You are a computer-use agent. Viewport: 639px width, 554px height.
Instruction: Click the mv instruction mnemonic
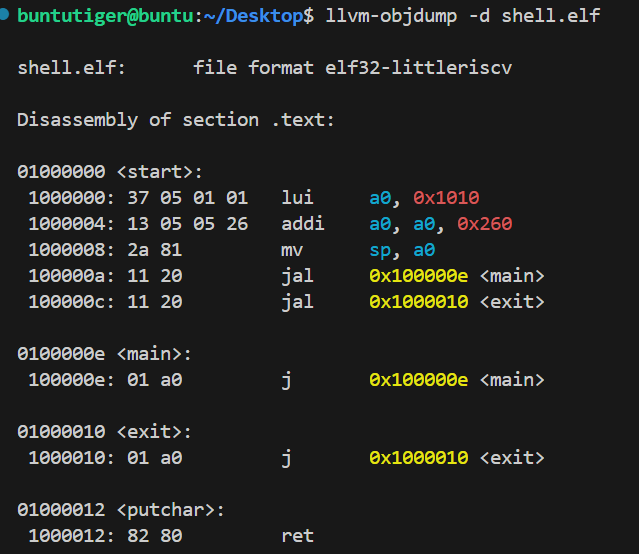pos(292,249)
